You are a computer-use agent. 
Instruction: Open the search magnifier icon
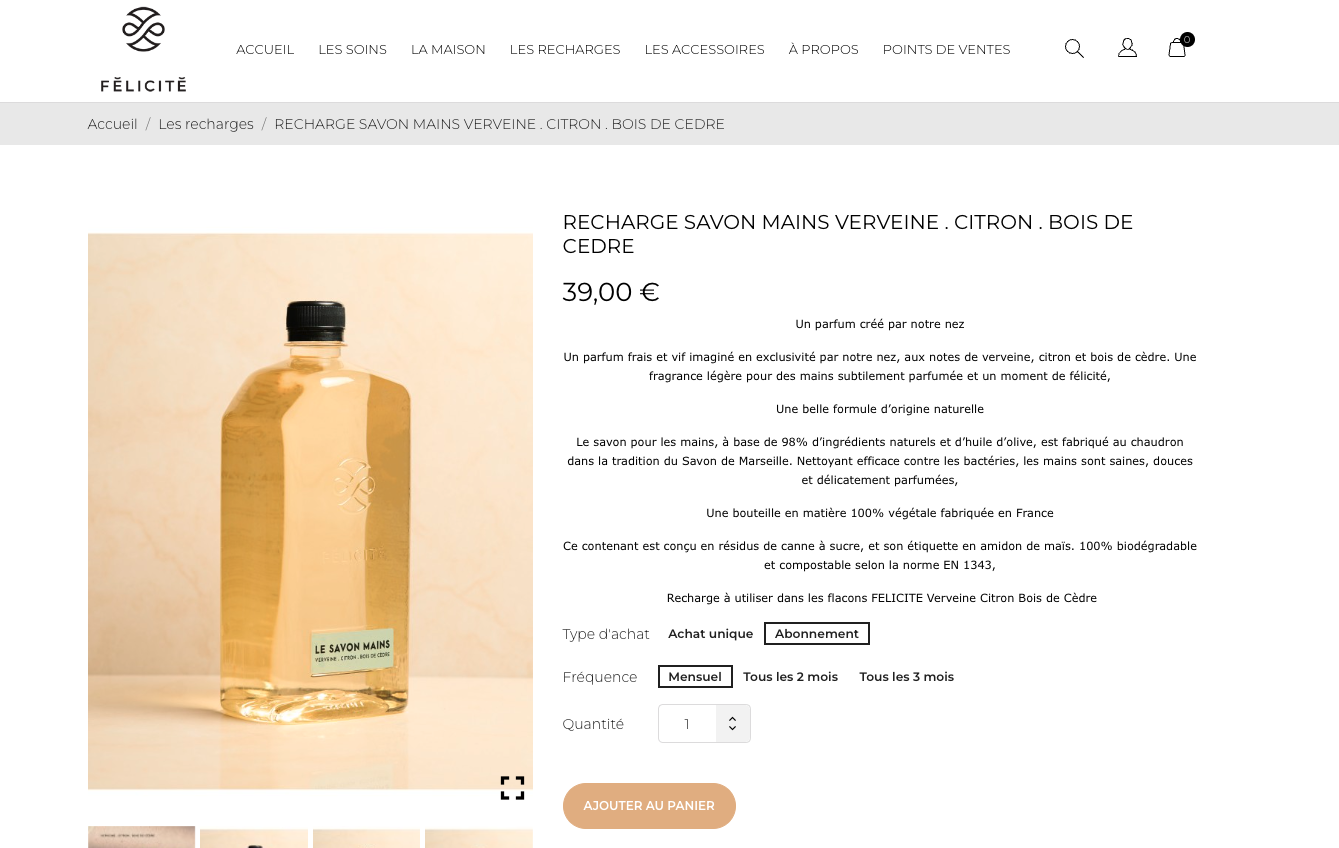point(1074,48)
